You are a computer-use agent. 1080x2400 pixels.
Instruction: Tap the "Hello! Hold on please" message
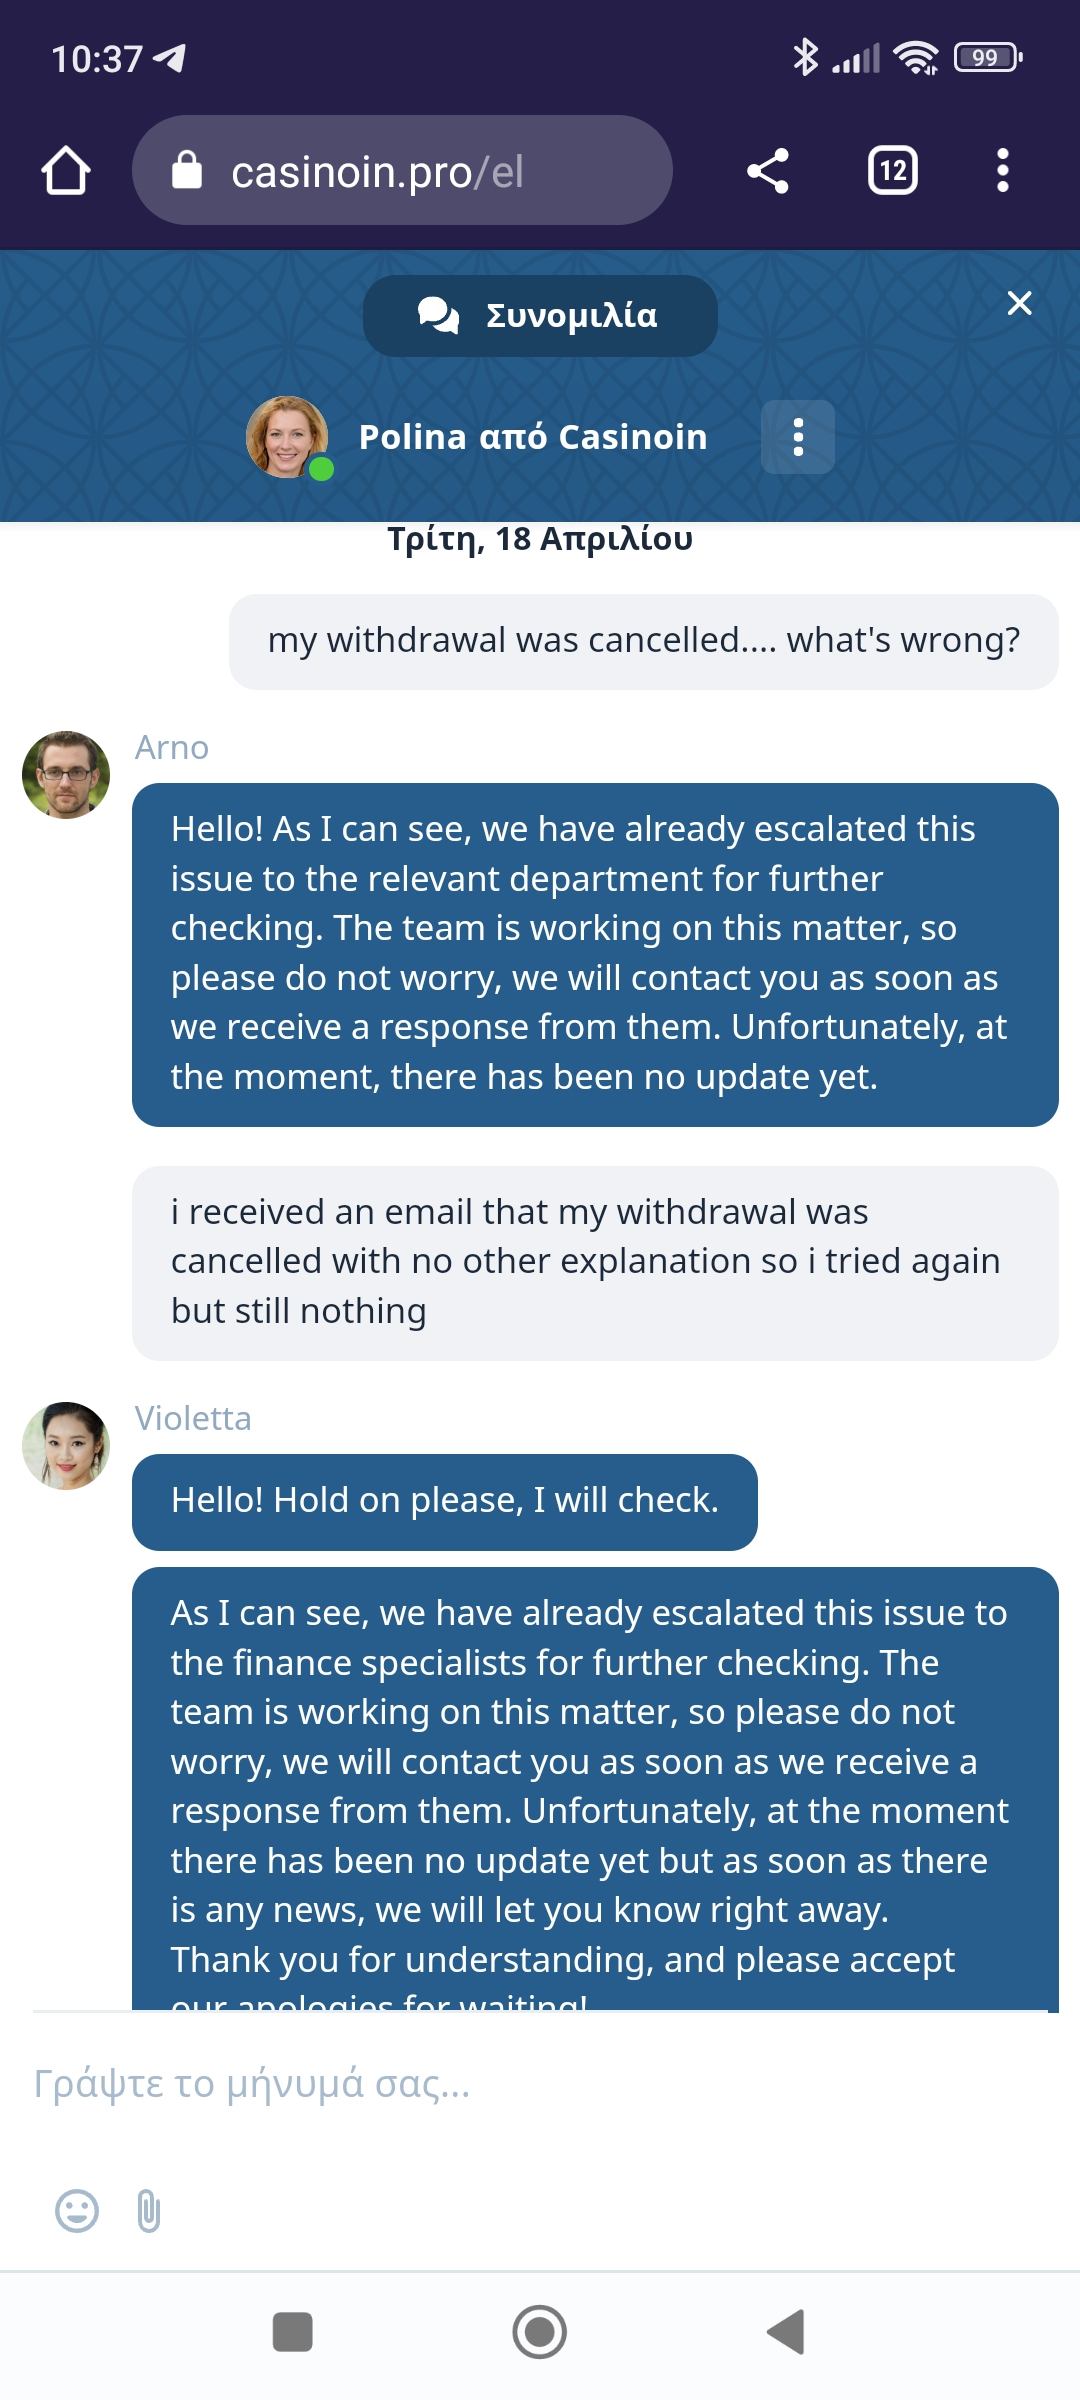[445, 1502]
